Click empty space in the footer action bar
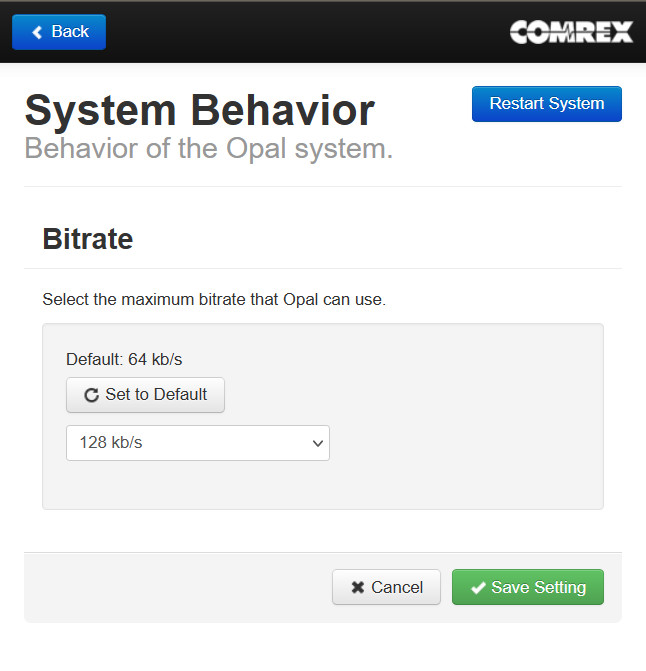The image size is (646, 671). coord(170,588)
